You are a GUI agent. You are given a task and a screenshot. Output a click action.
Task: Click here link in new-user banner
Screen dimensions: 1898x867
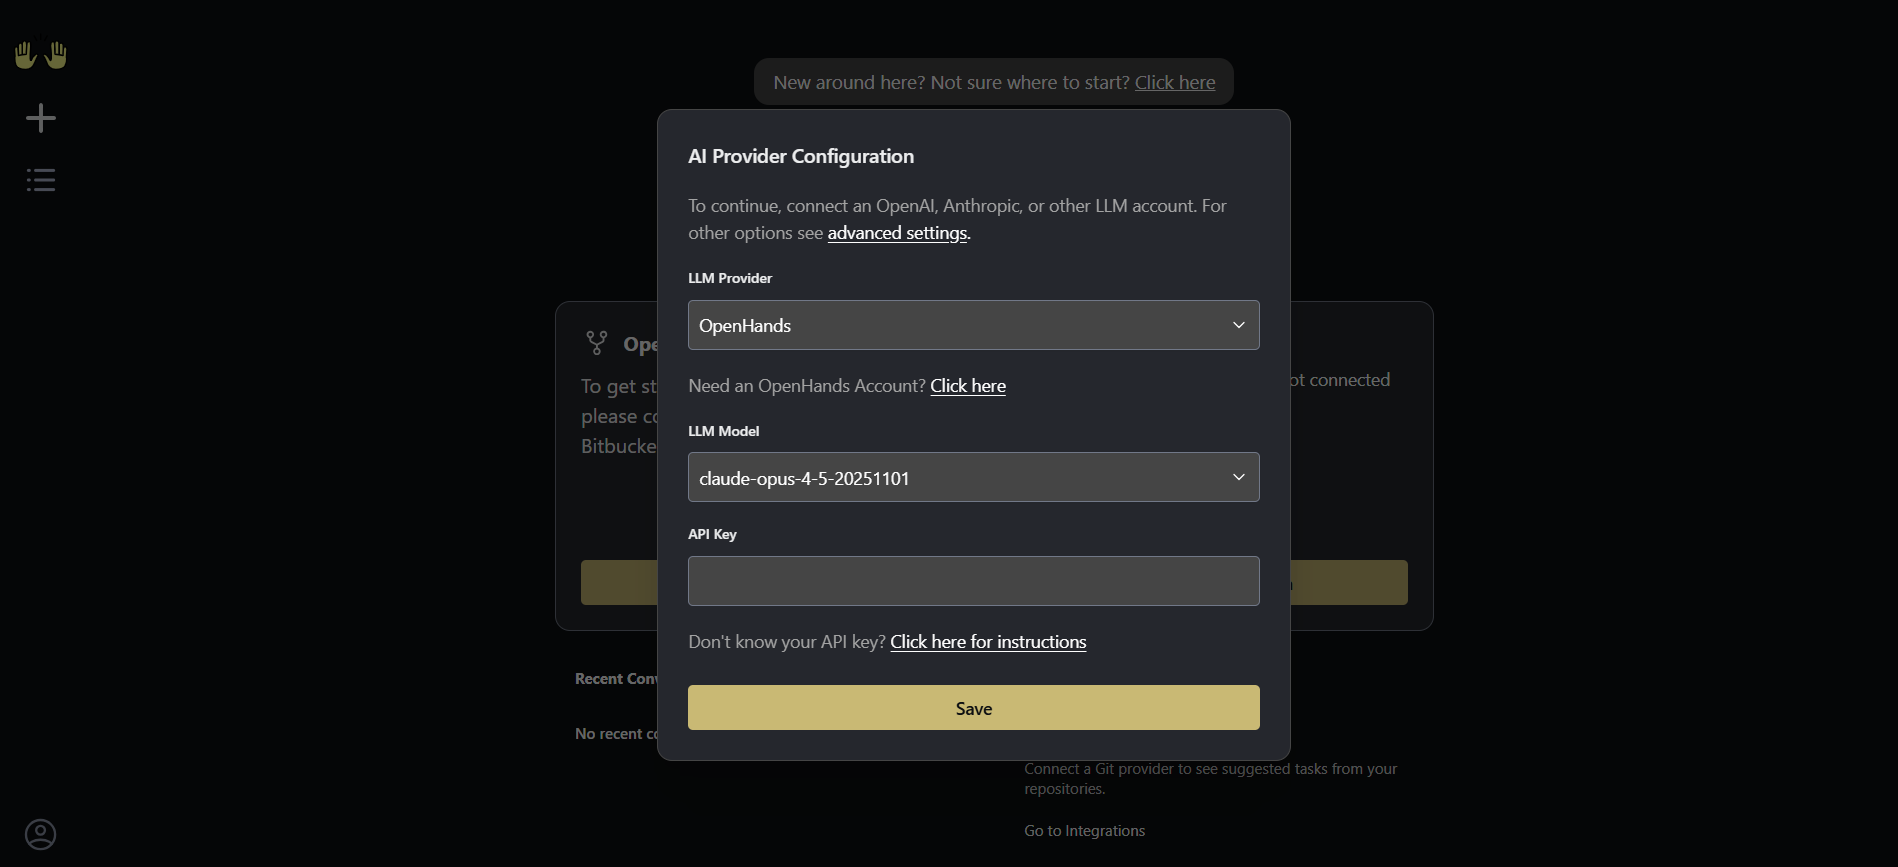pyautogui.click(x=1175, y=83)
